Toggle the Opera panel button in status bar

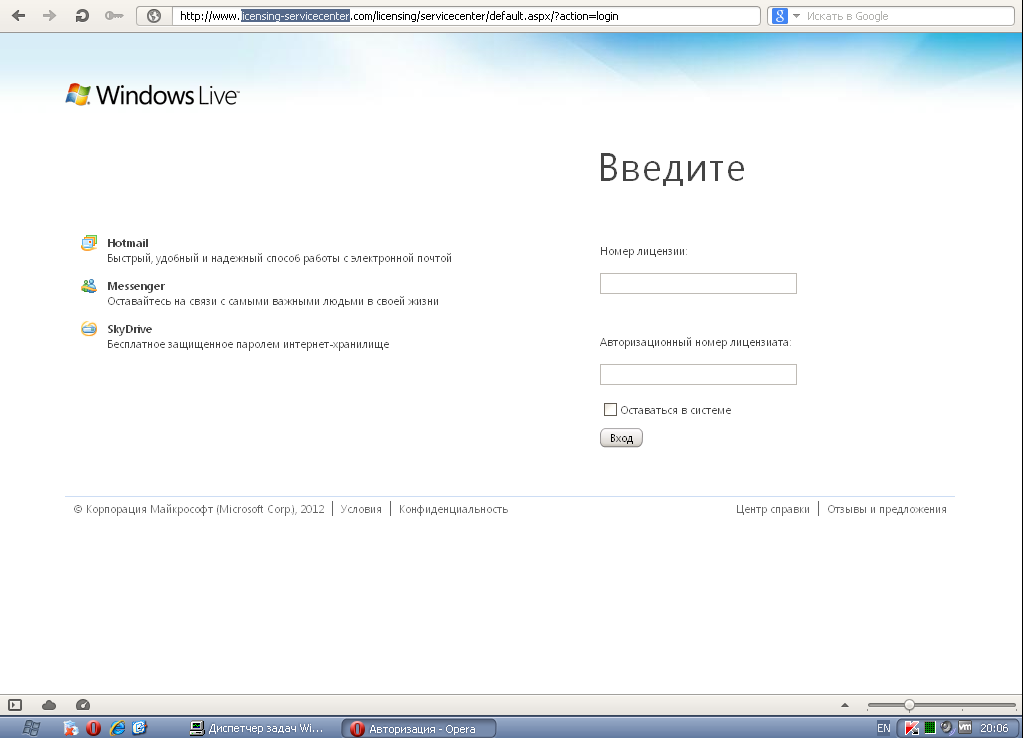(15, 705)
